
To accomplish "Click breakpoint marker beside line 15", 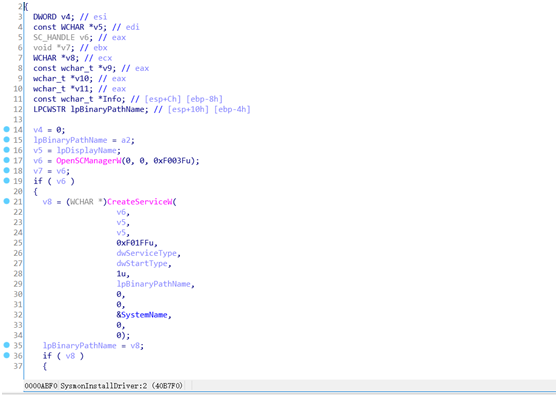I will 6,139.
